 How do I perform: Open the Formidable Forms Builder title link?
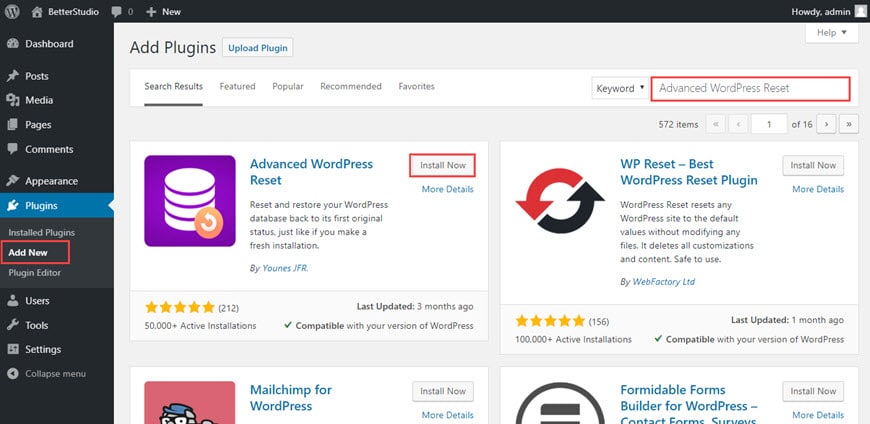click(x=689, y=403)
